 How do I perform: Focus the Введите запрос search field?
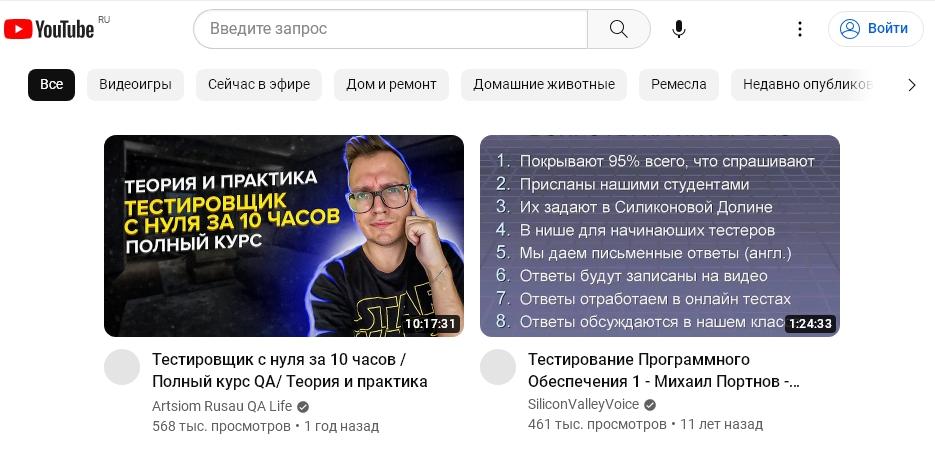pyautogui.click(x=391, y=29)
